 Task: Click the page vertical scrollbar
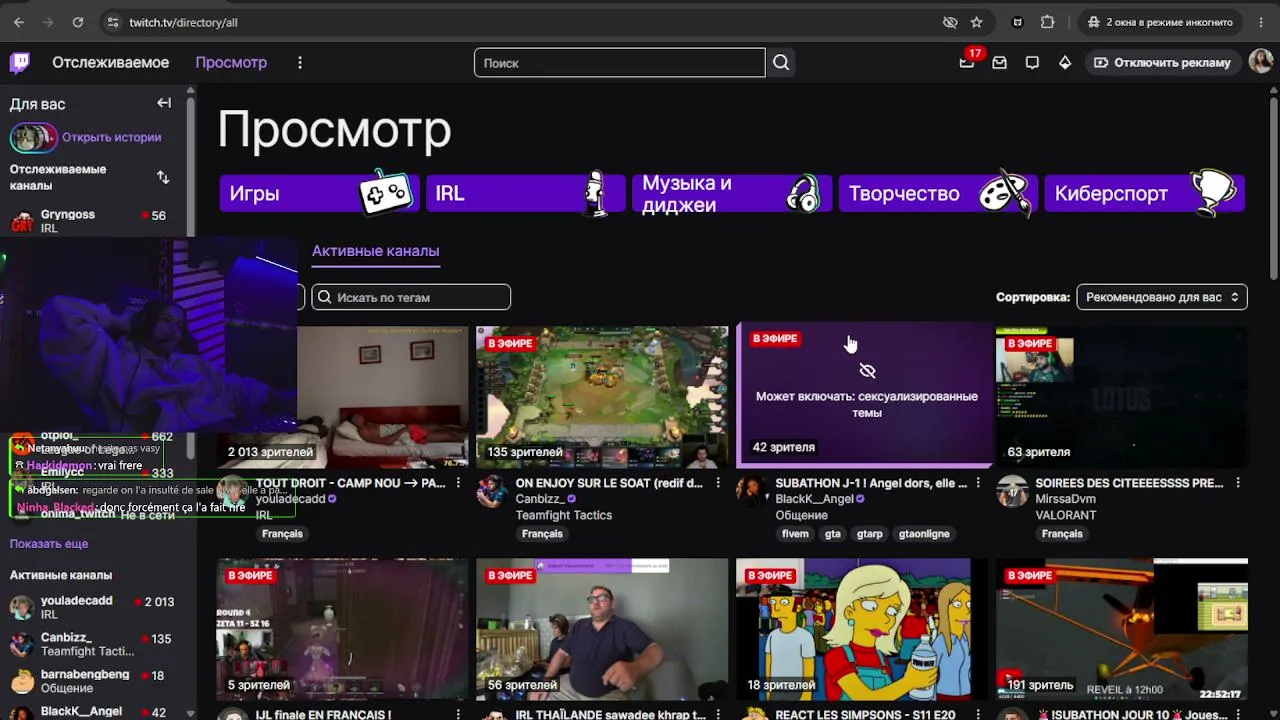(1274, 190)
